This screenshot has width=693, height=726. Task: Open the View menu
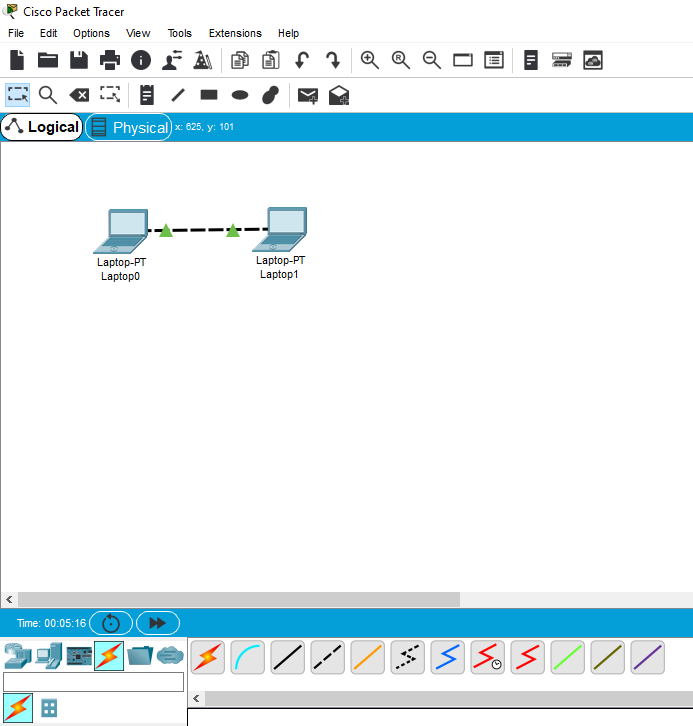138,33
